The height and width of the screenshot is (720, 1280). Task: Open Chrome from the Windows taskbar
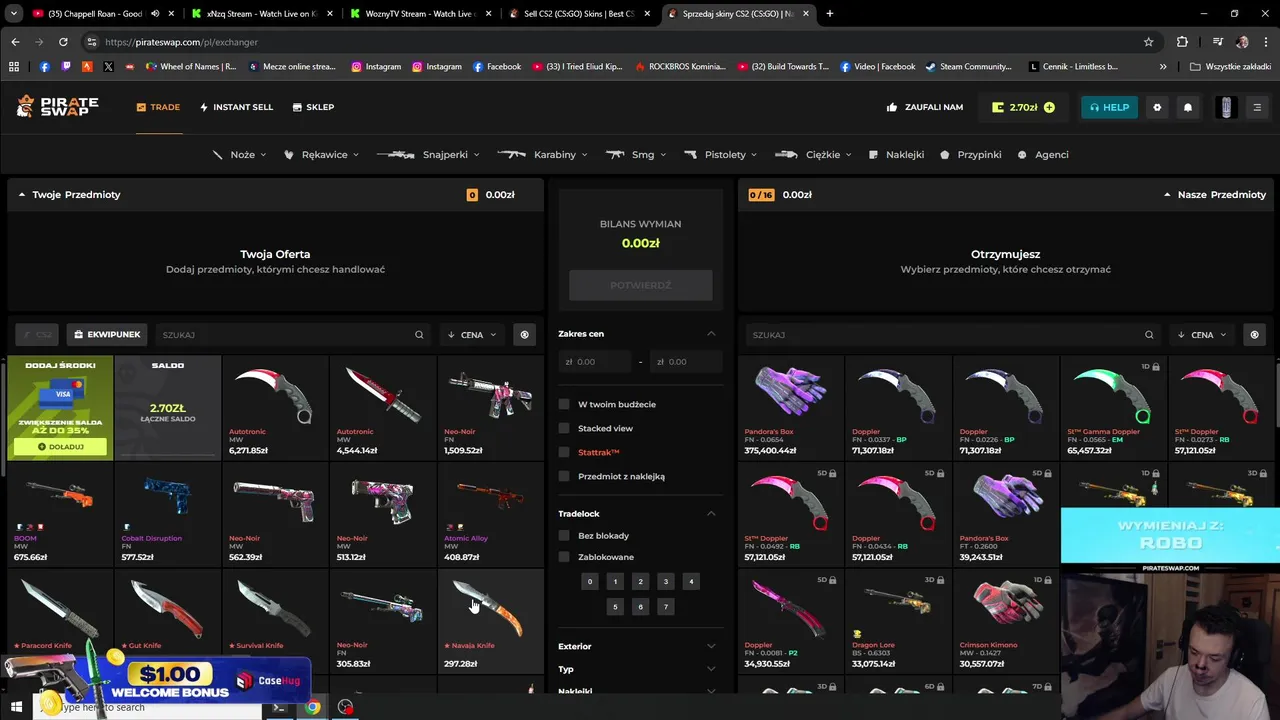[x=313, y=707]
